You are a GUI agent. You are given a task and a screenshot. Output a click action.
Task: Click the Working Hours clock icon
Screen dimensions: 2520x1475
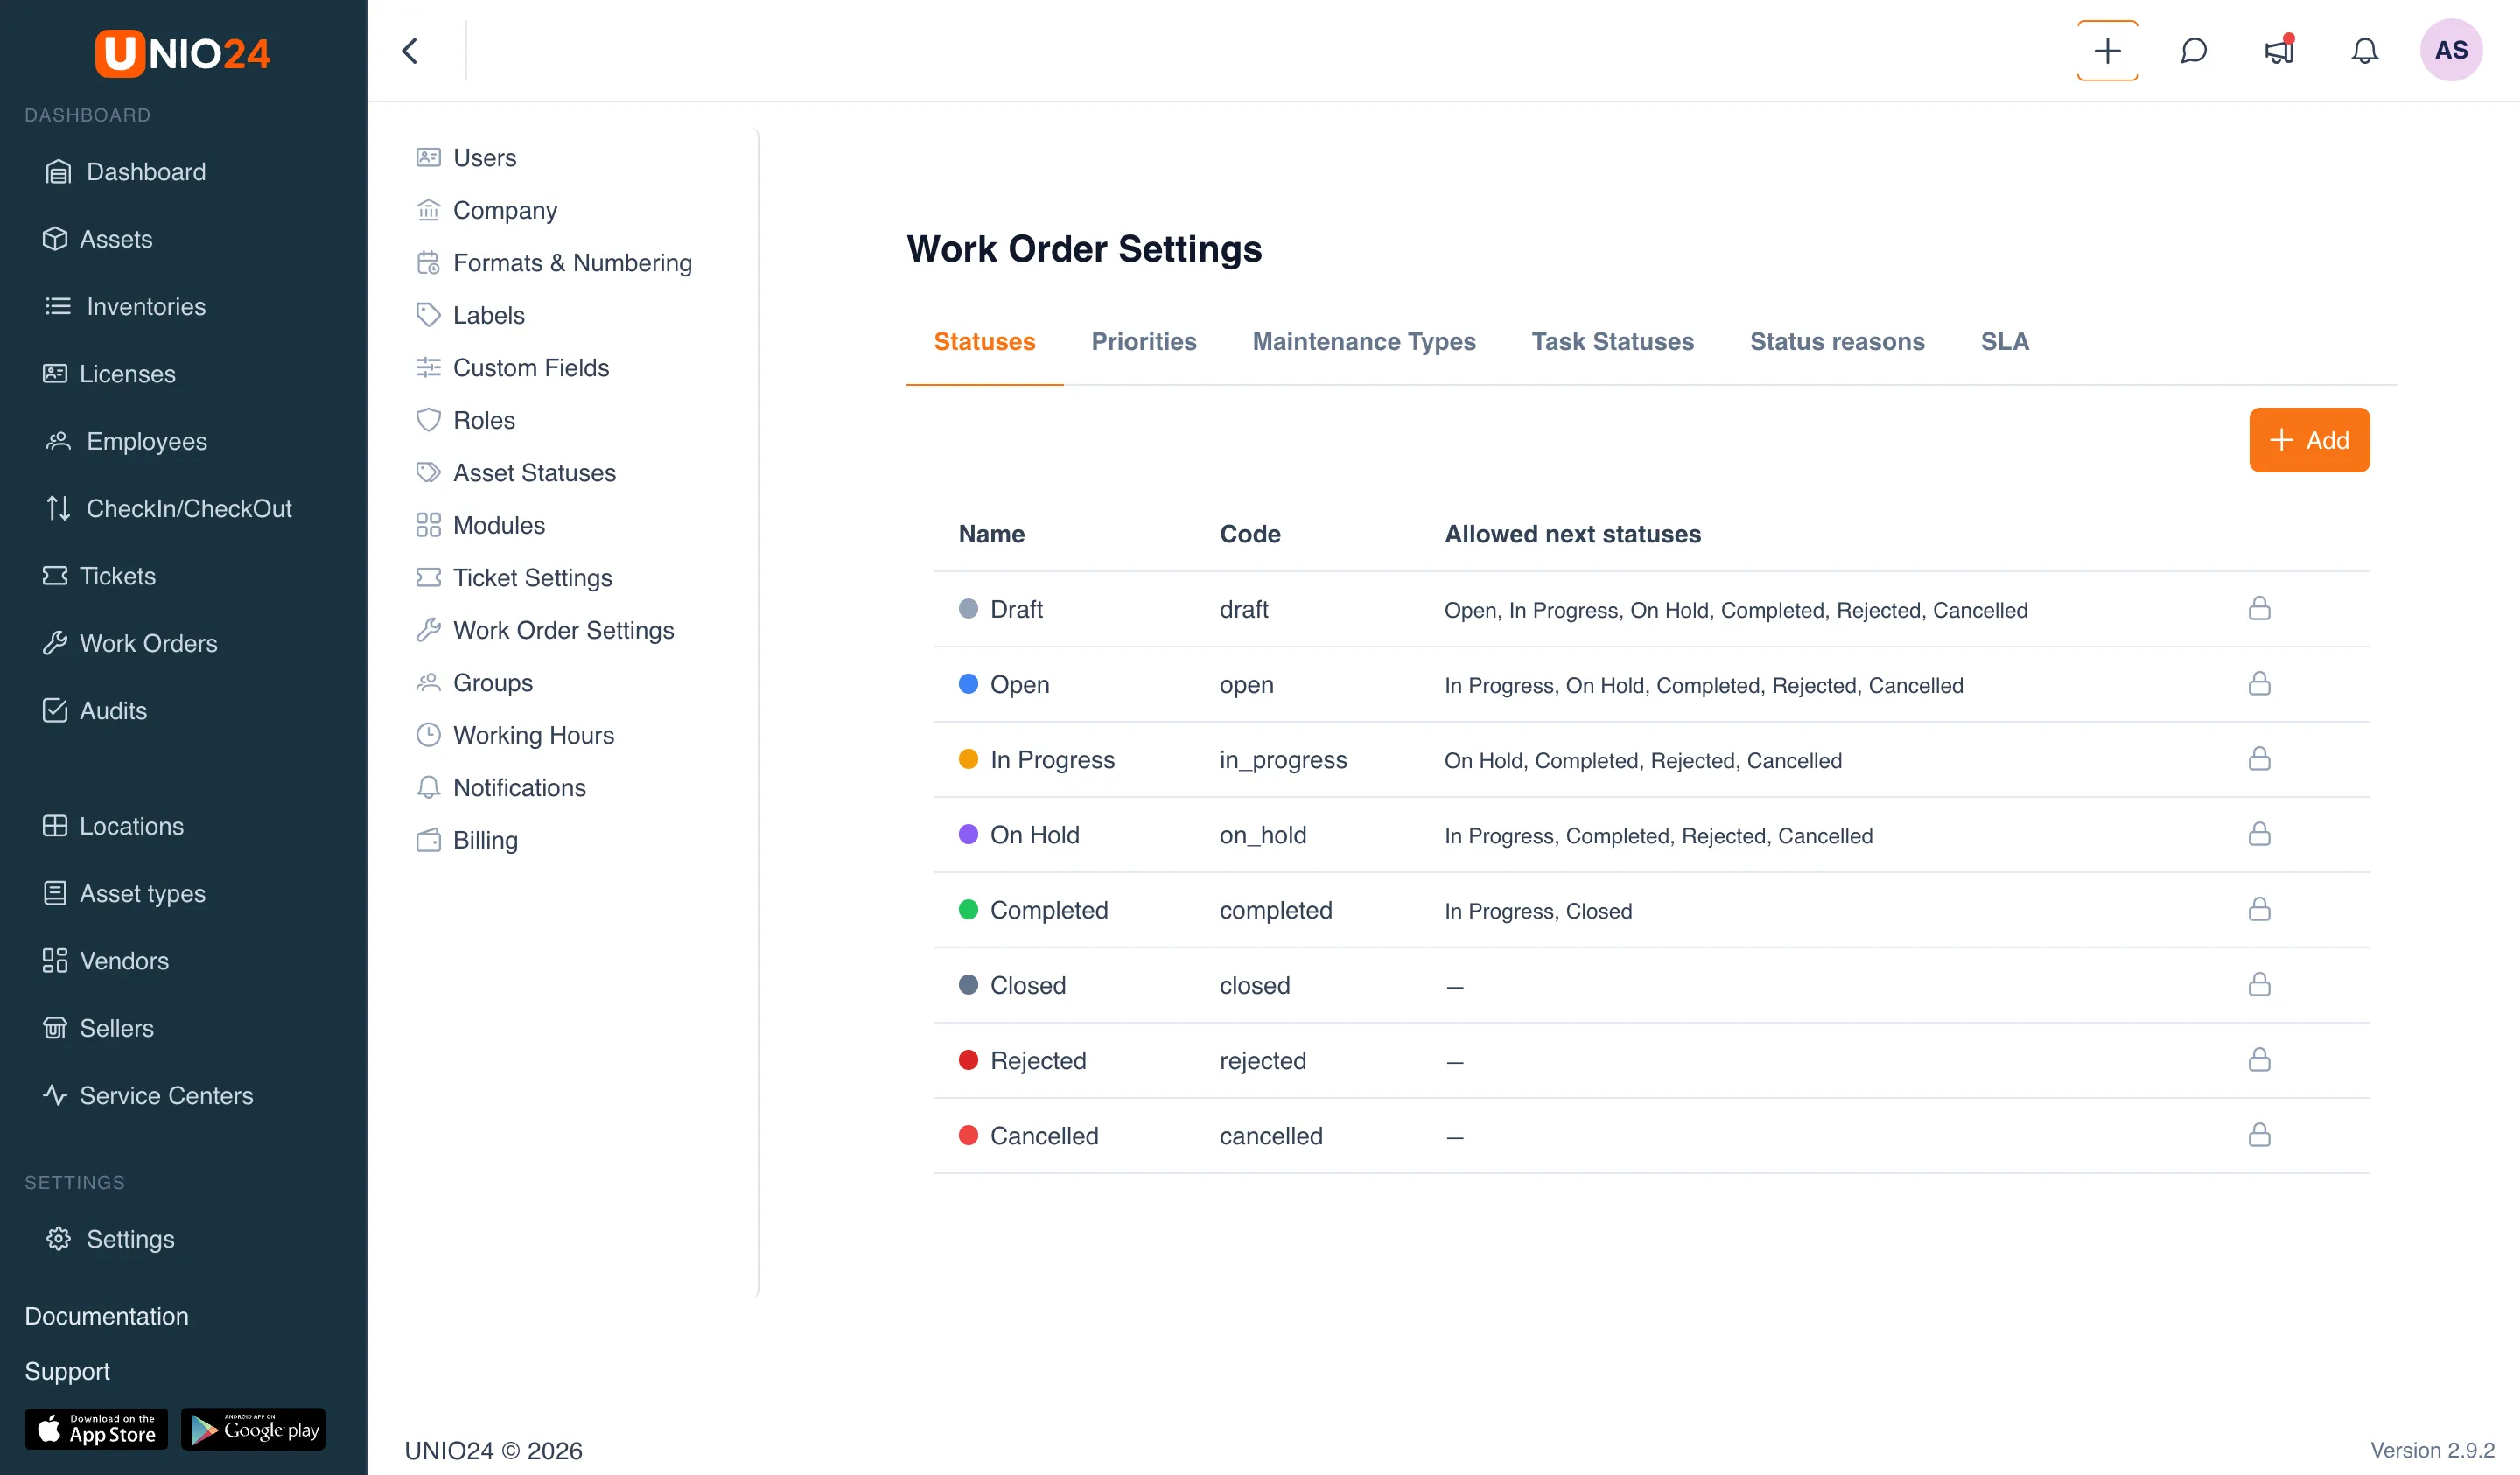(428, 735)
